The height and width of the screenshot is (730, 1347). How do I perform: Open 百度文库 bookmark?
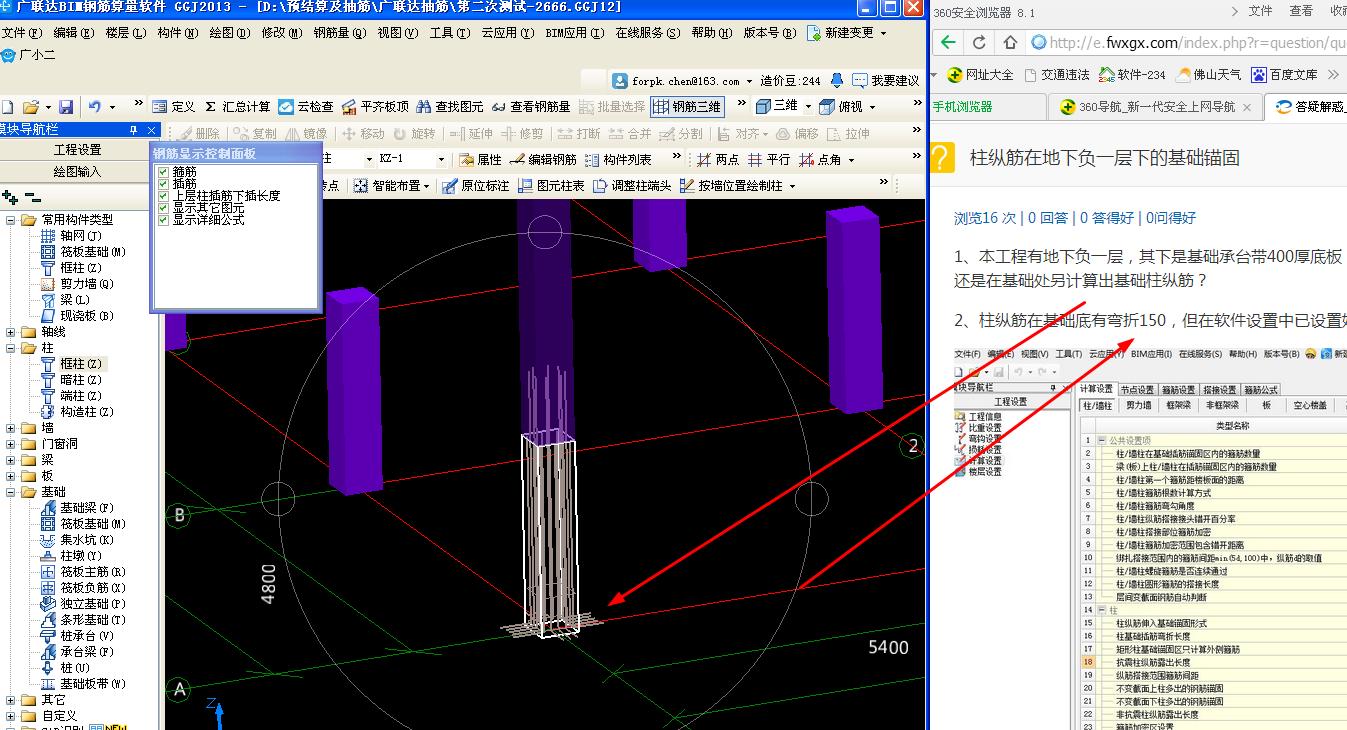click(1284, 74)
